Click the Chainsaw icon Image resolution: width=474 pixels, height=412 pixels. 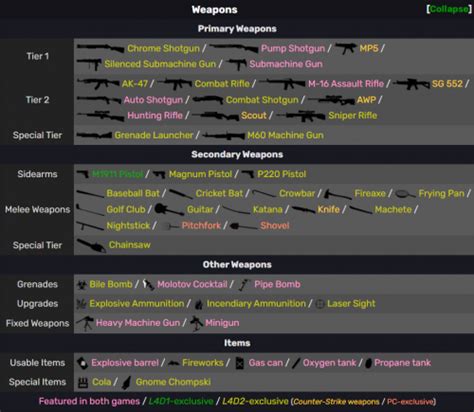pyautogui.click(x=92, y=246)
